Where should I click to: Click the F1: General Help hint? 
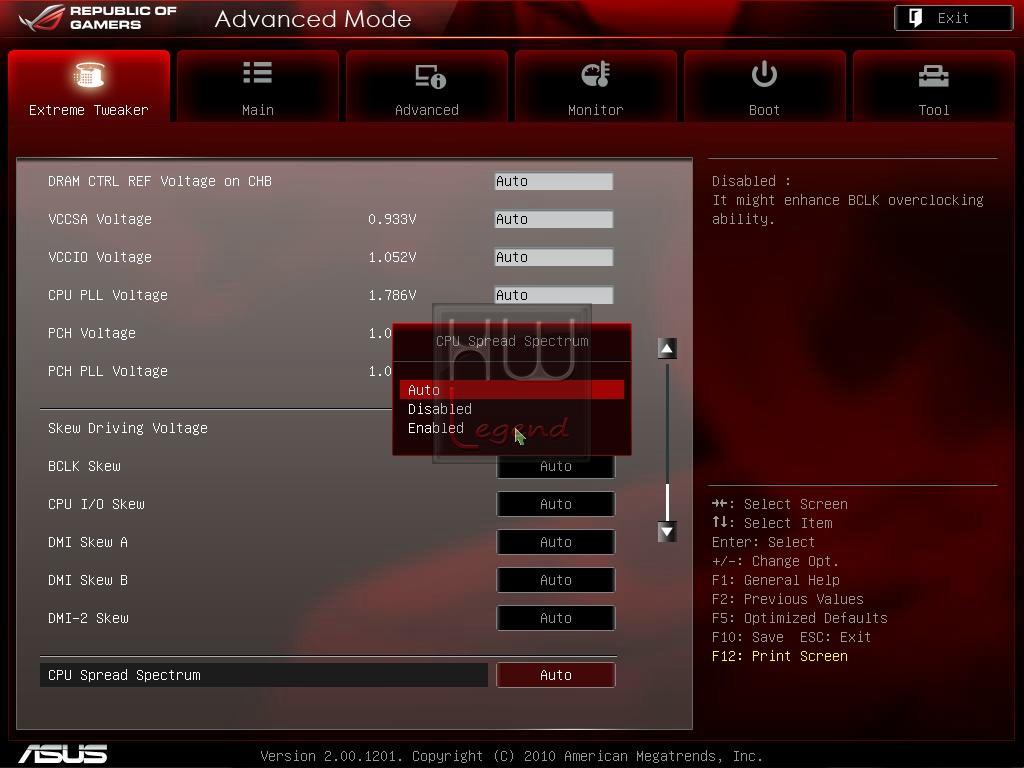coord(776,580)
